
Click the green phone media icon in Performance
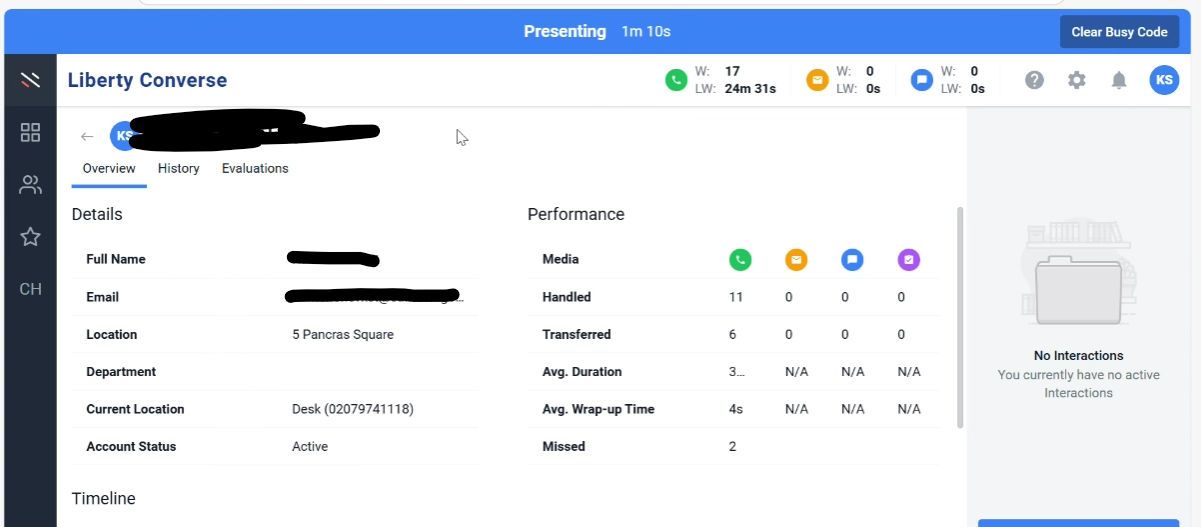coord(740,260)
